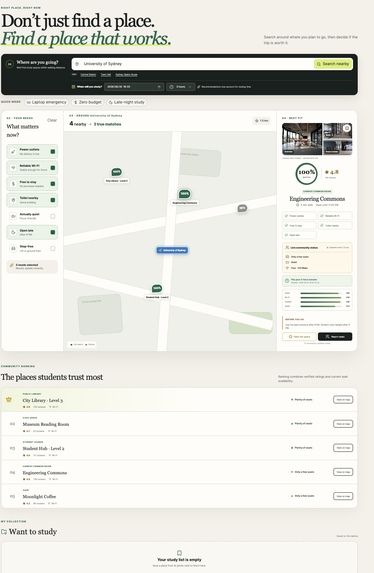
Task: Click the Power outlets plug icon
Action: (x=13, y=152)
